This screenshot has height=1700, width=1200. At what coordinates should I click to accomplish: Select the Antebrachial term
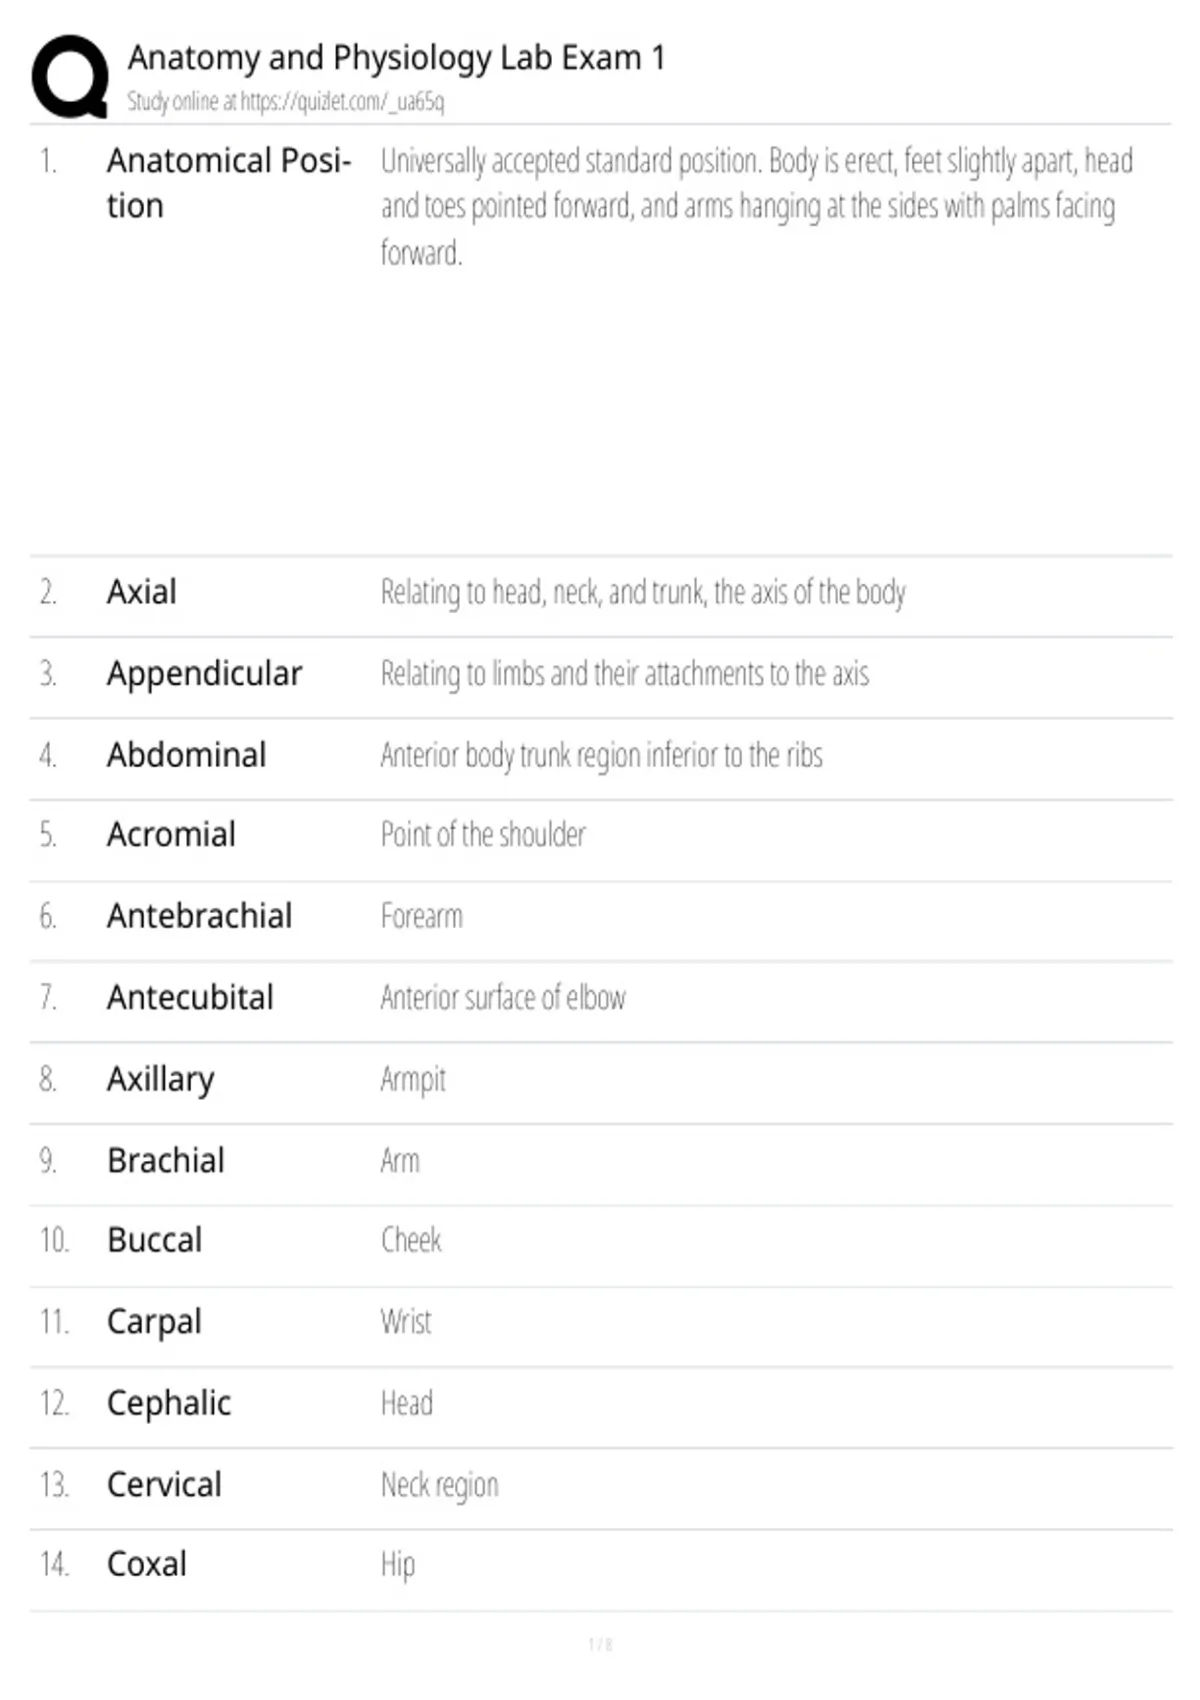pos(200,916)
